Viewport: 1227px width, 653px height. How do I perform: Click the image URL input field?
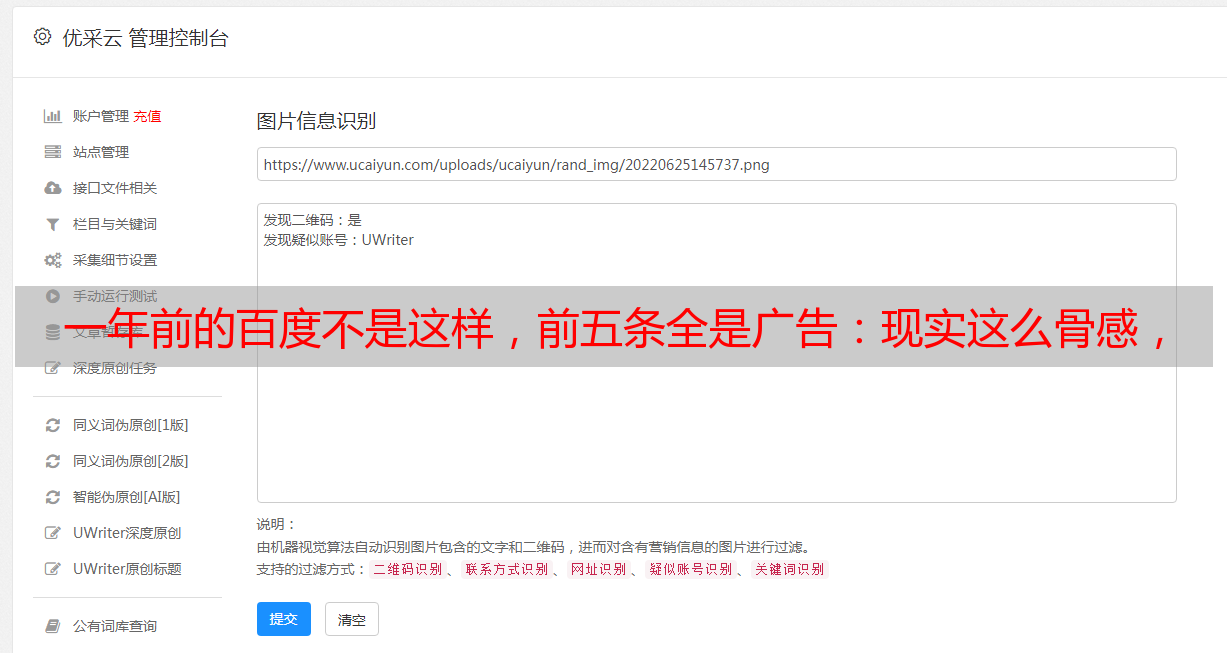click(716, 164)
